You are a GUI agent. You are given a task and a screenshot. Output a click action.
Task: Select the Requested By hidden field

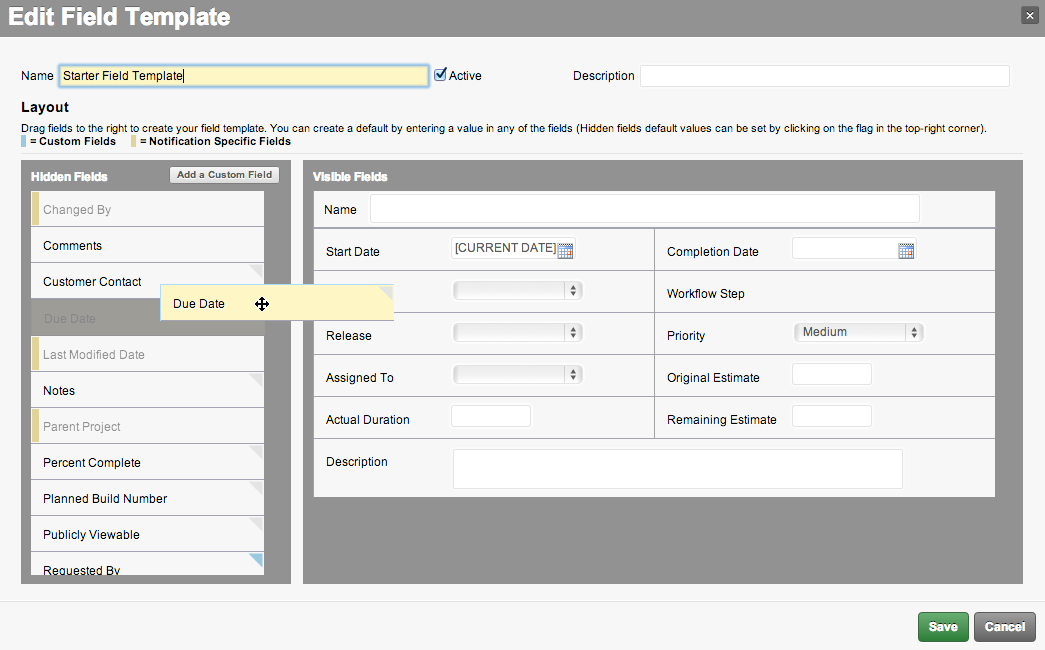(x=147, y=564)
